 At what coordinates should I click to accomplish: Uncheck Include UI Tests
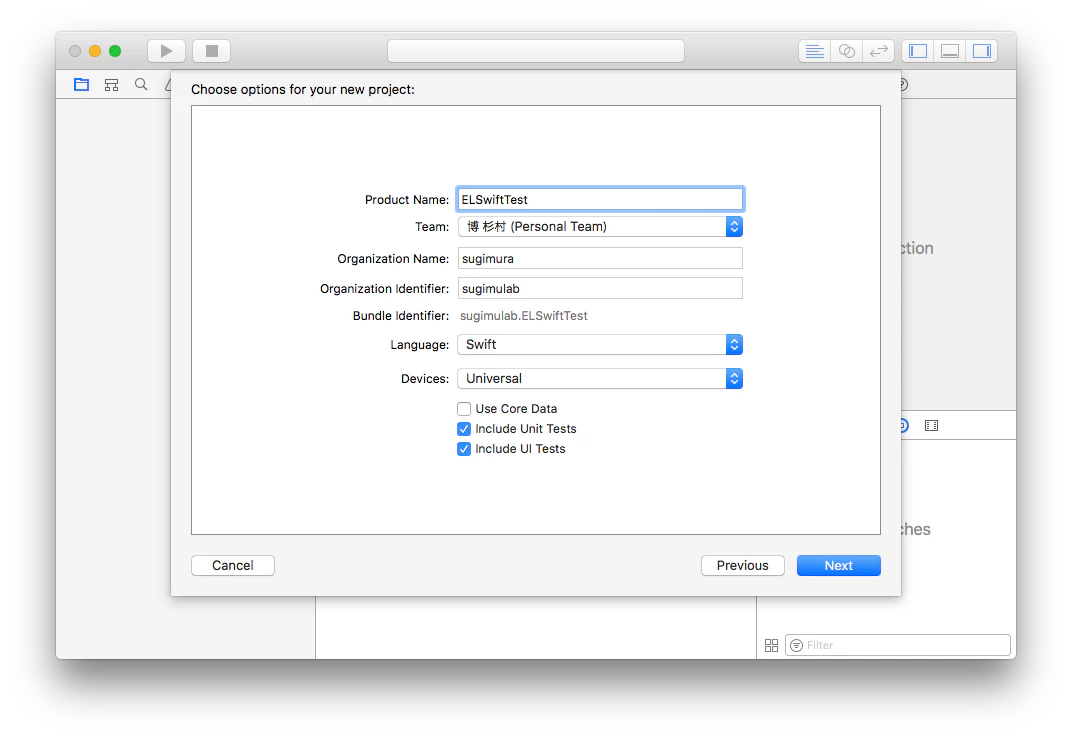pos(464,449)
